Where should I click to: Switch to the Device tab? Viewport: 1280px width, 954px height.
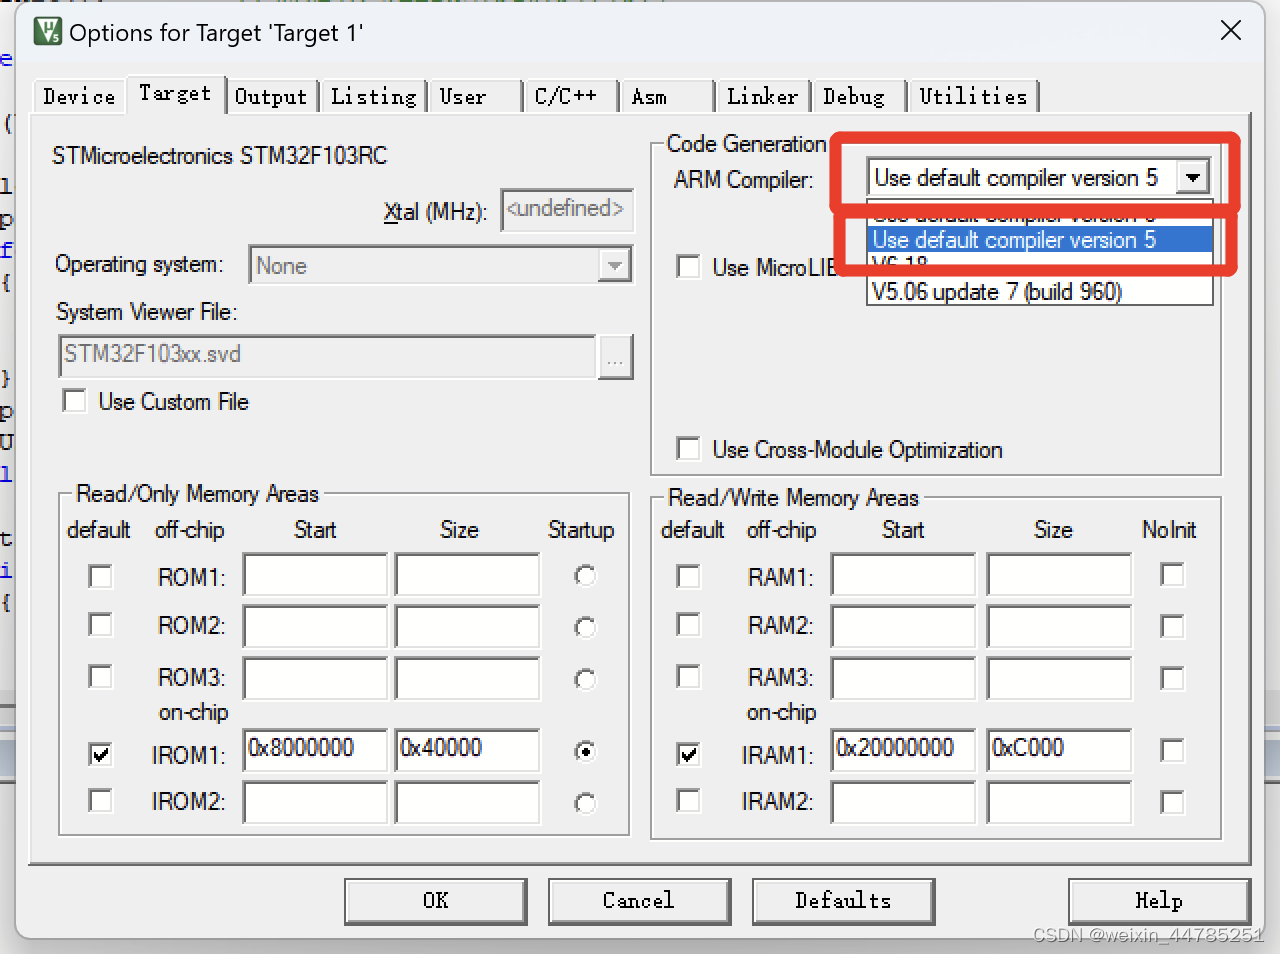[79, 96]
